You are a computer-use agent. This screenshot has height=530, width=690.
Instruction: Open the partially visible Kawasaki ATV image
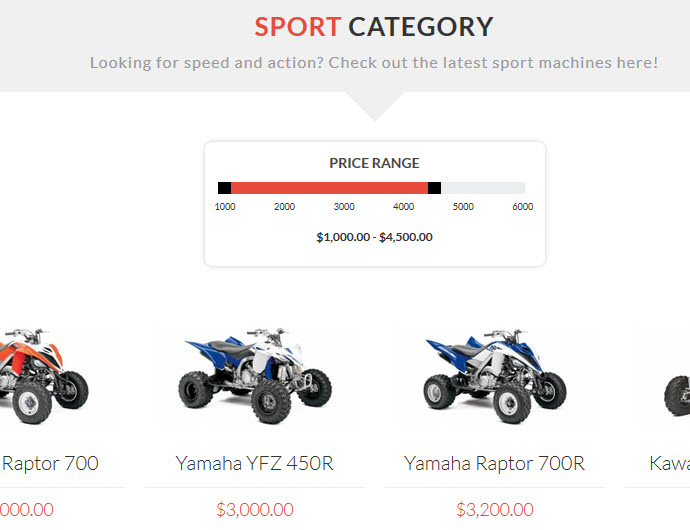[677, 394]
